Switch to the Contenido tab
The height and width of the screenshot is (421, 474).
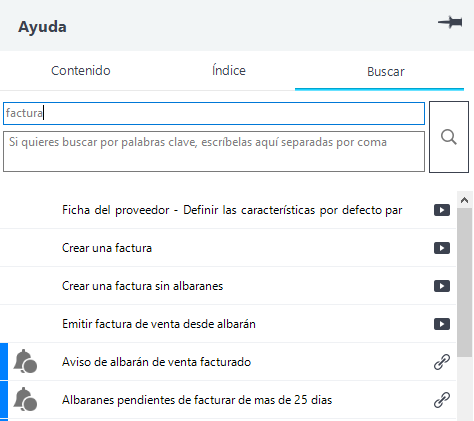tap(81, 71)
